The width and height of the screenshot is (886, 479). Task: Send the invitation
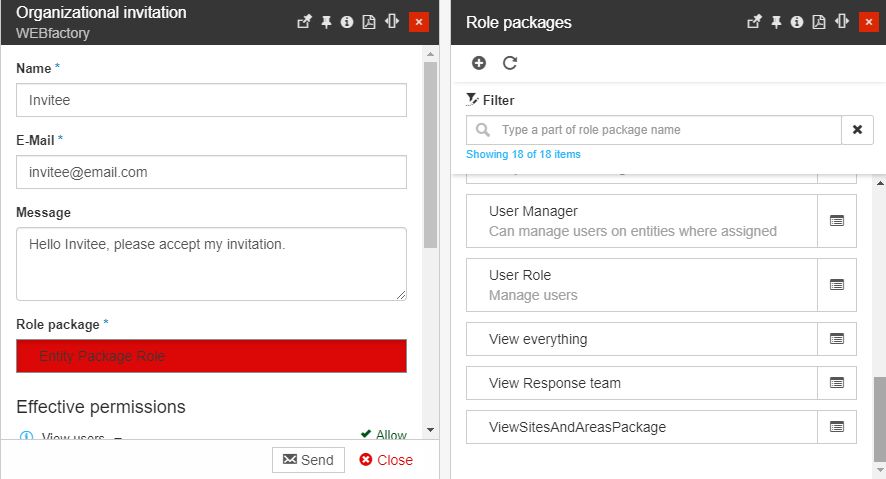[308, 460]
